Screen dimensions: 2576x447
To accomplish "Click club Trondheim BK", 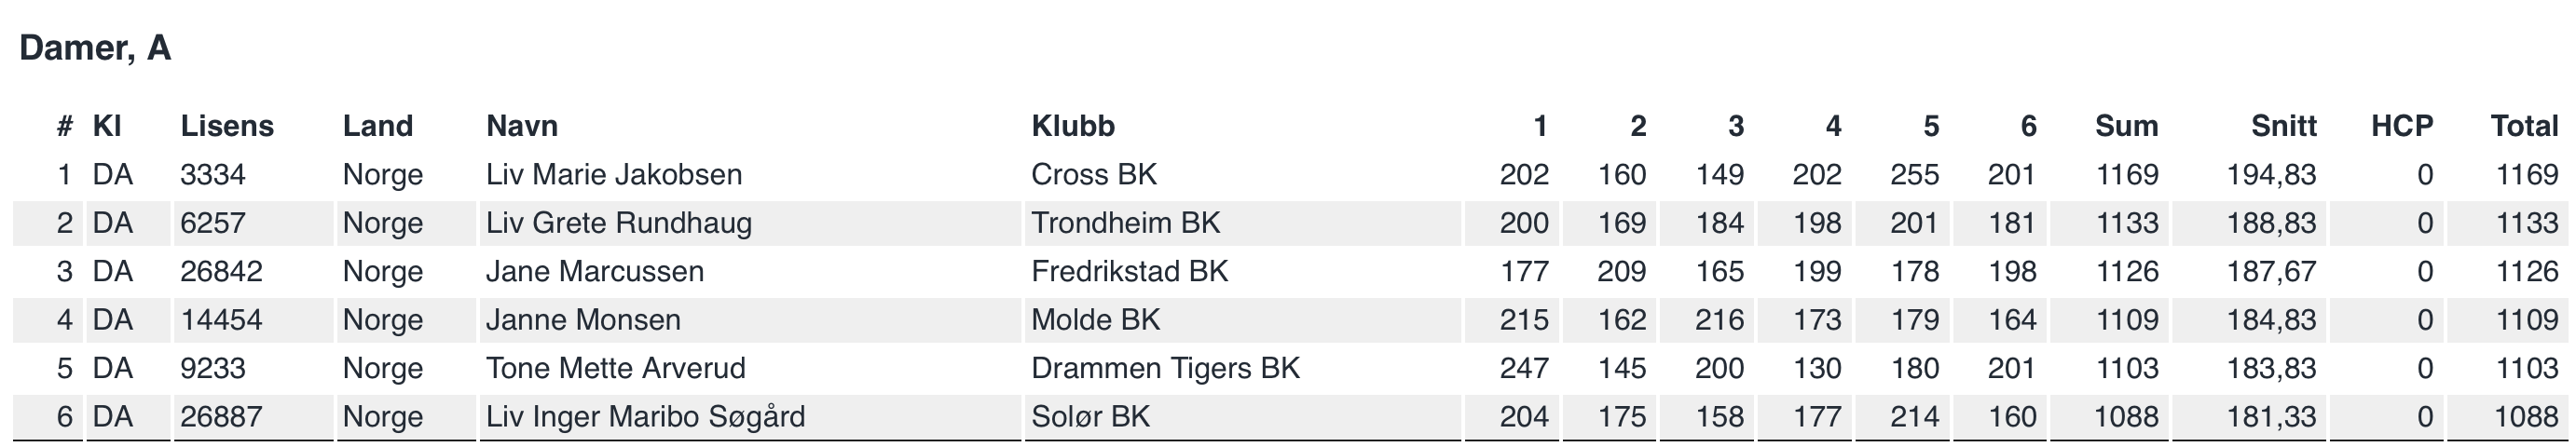I will coord(1126,223).
